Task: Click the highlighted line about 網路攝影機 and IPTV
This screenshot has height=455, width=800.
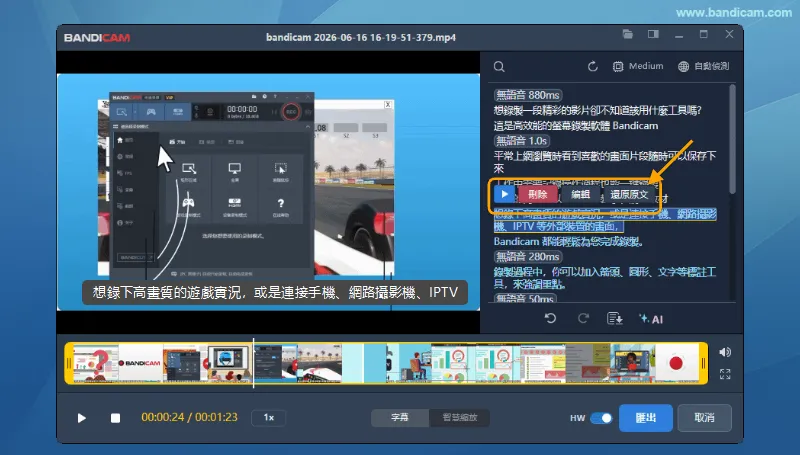Action: [605, 220]
